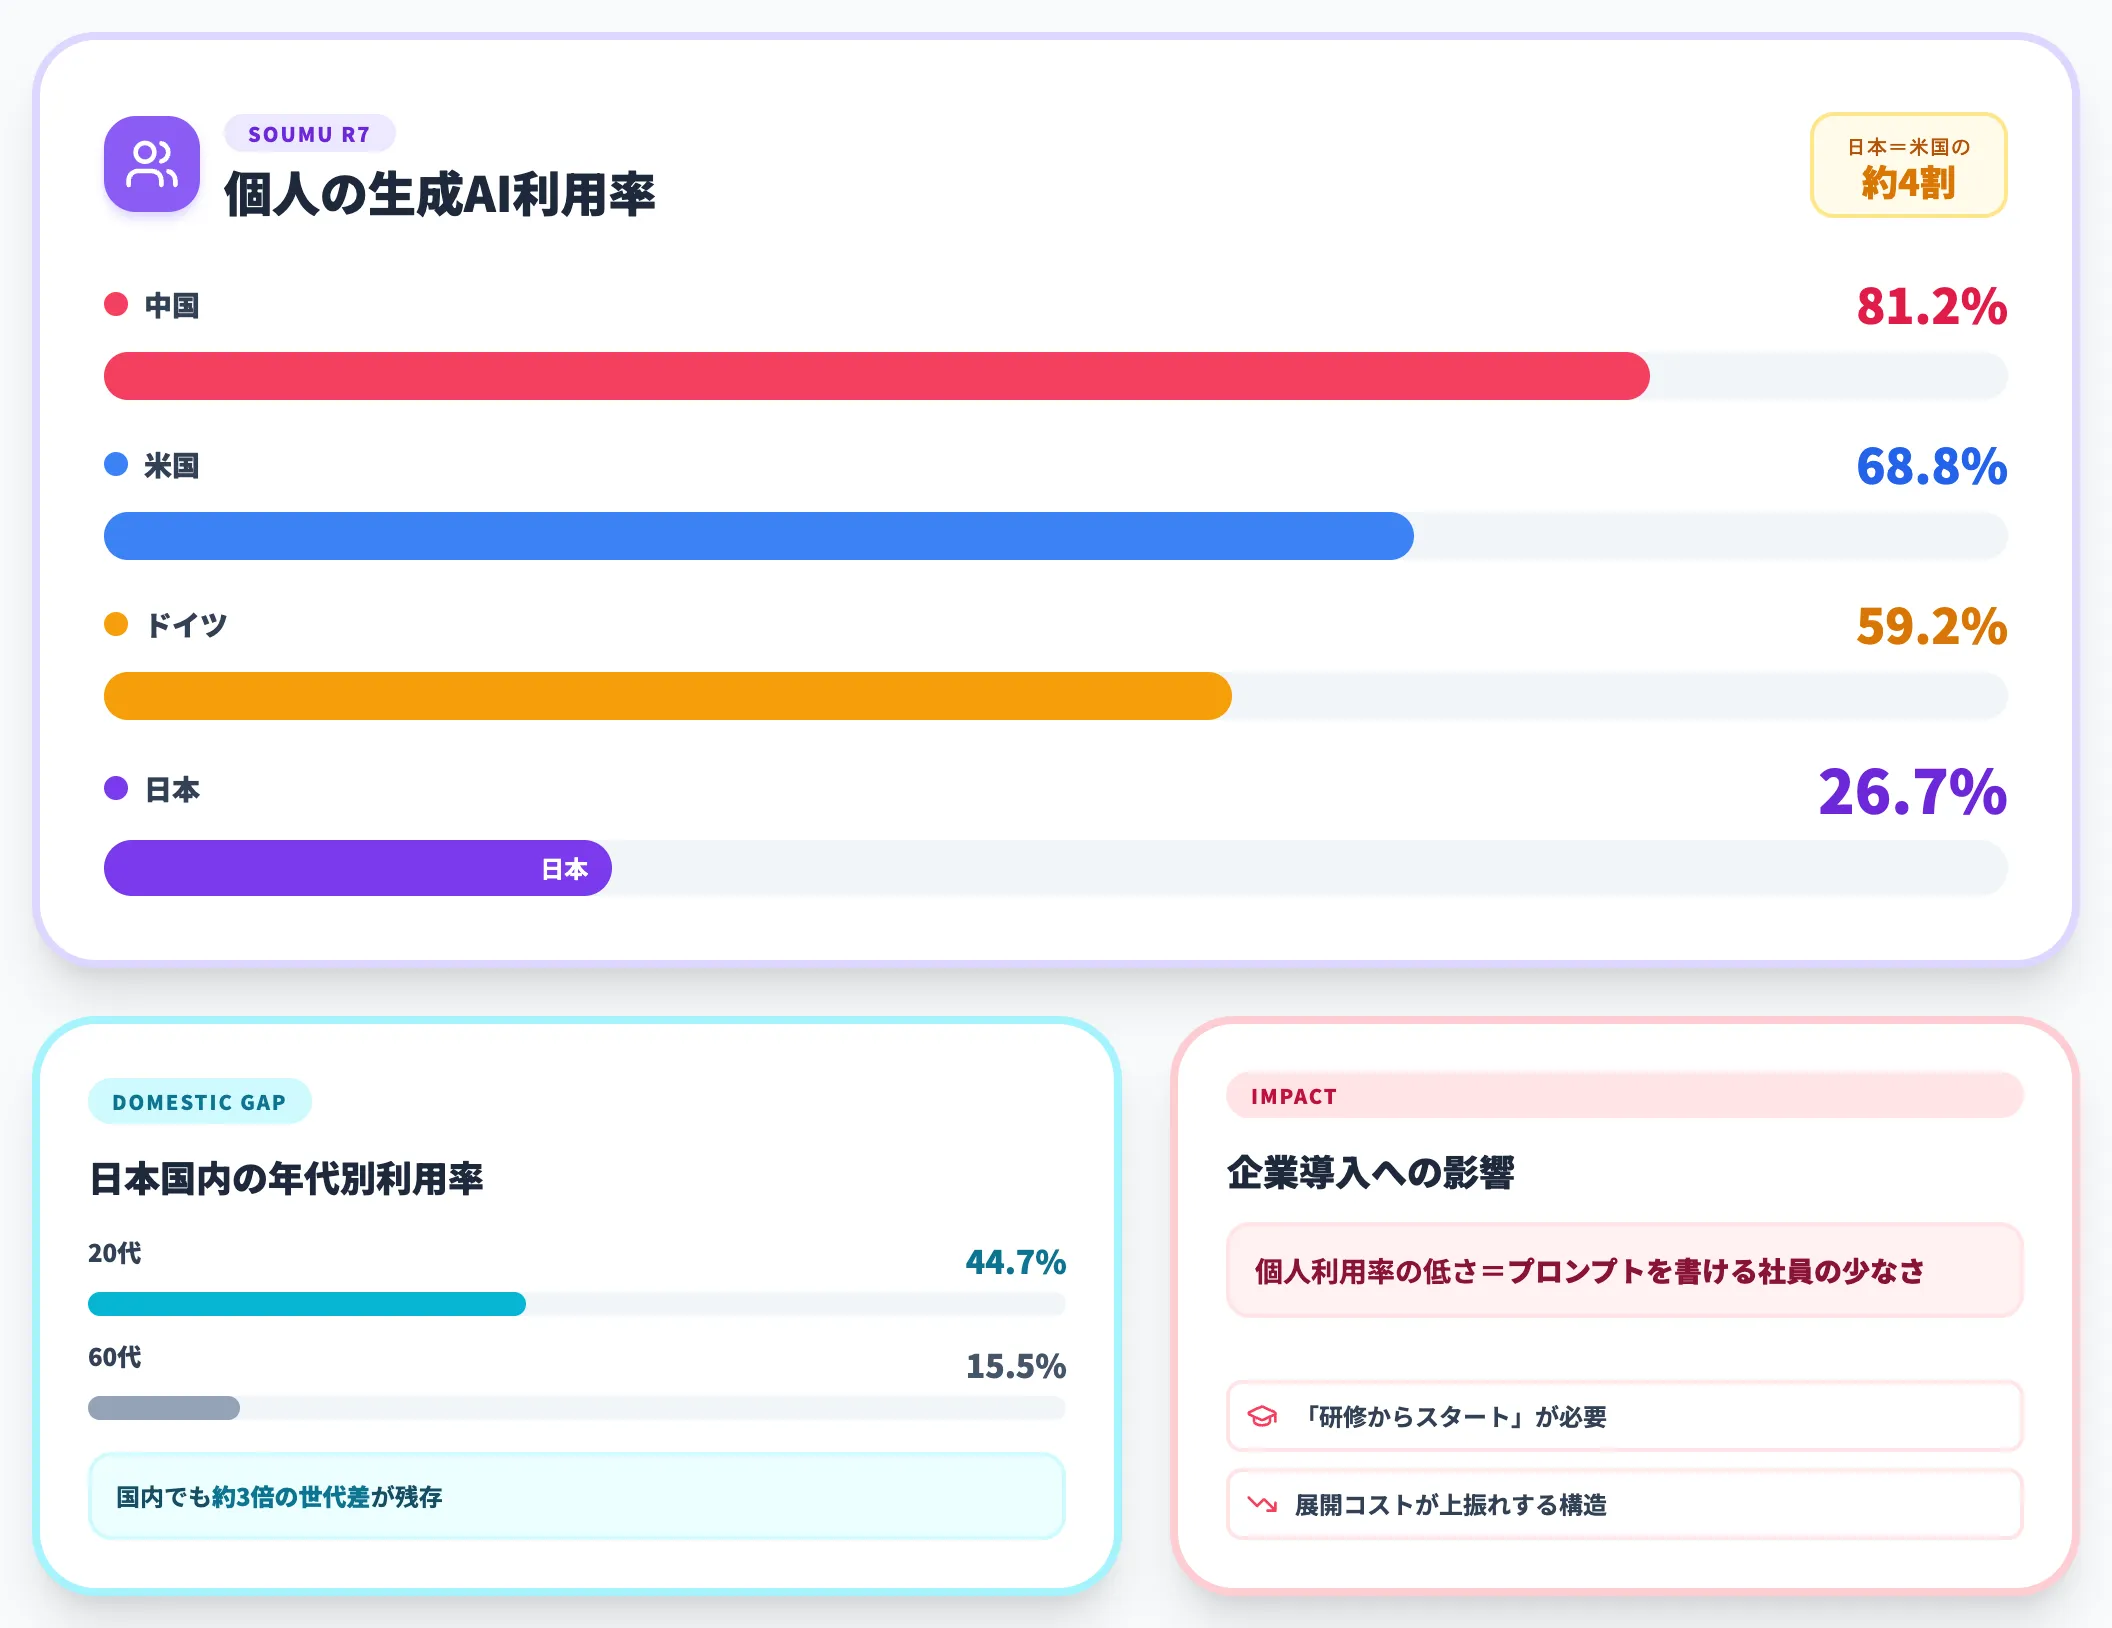Viewport: 2112px width, 1628px height.
Task: Click the 44.7% value
Action: 1015,1262
